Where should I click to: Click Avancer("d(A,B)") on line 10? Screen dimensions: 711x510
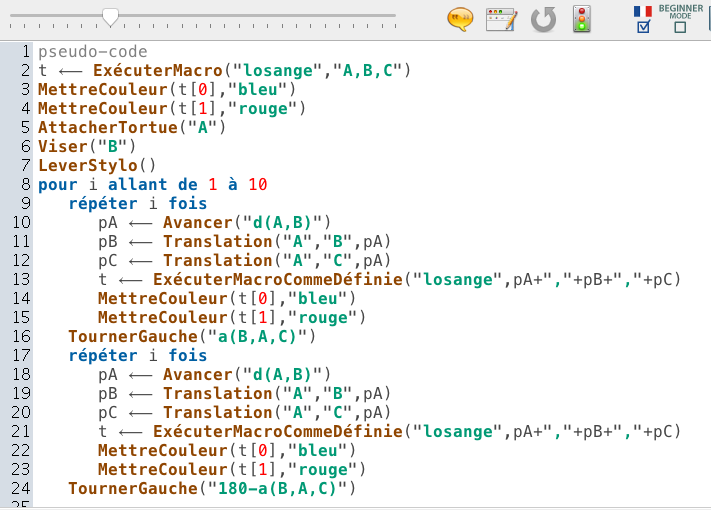[247, 223]
